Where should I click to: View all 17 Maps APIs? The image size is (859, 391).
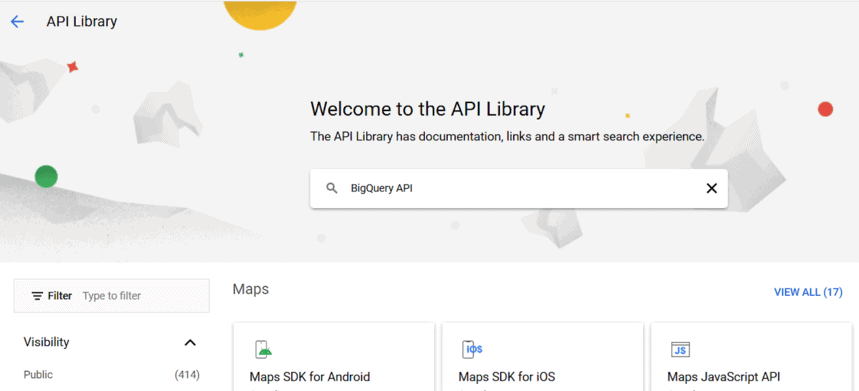[808, 292]
